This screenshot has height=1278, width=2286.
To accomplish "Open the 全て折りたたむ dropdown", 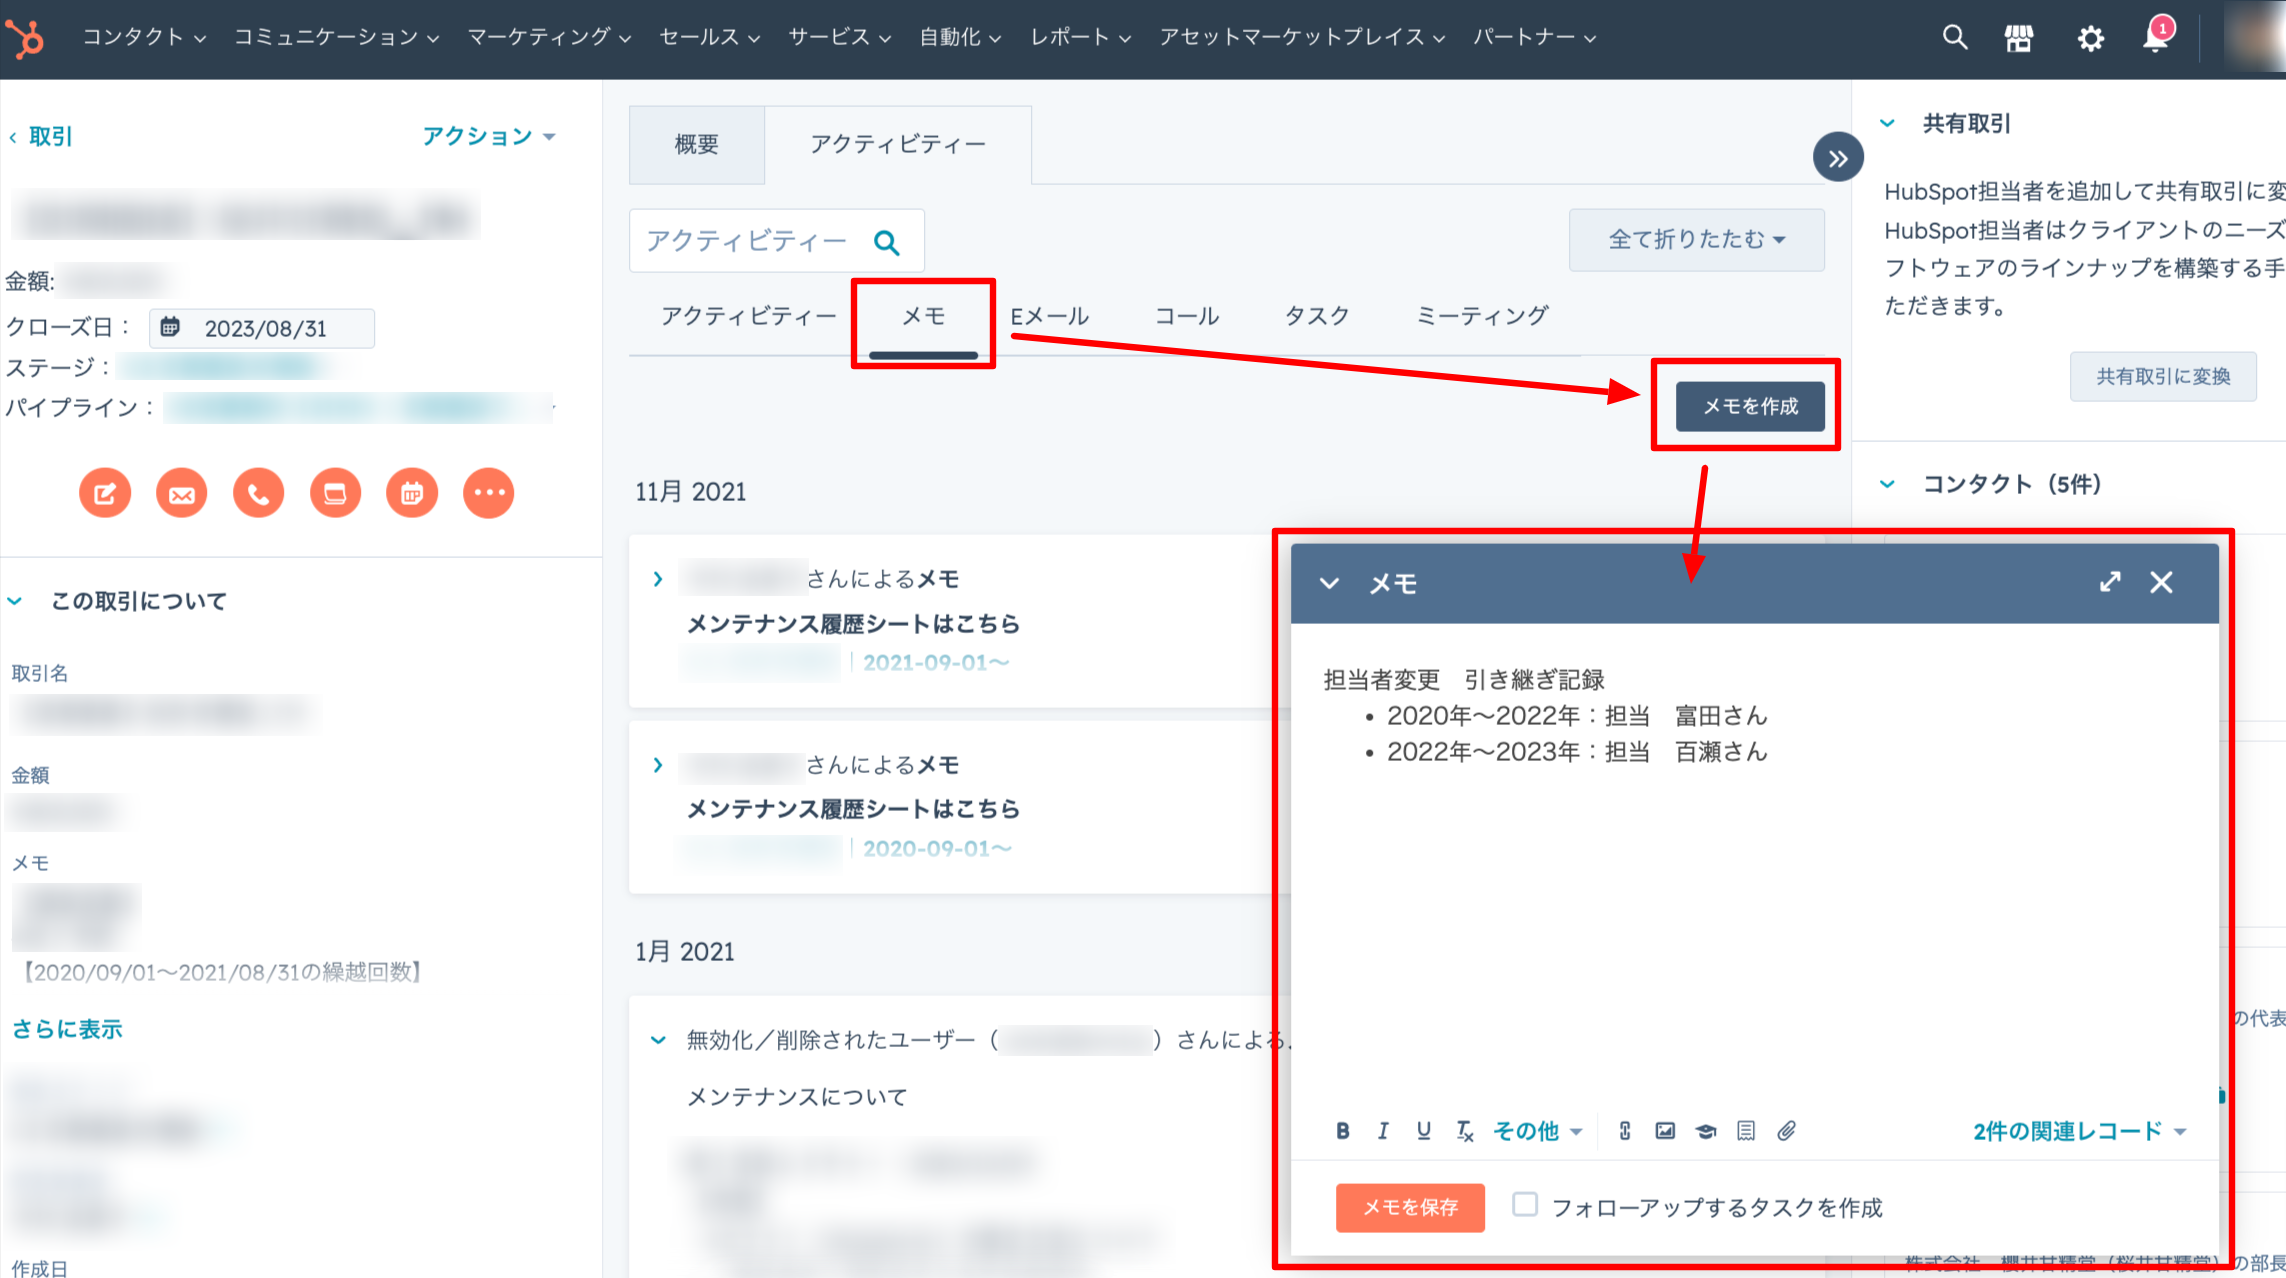I will 1696,240.
